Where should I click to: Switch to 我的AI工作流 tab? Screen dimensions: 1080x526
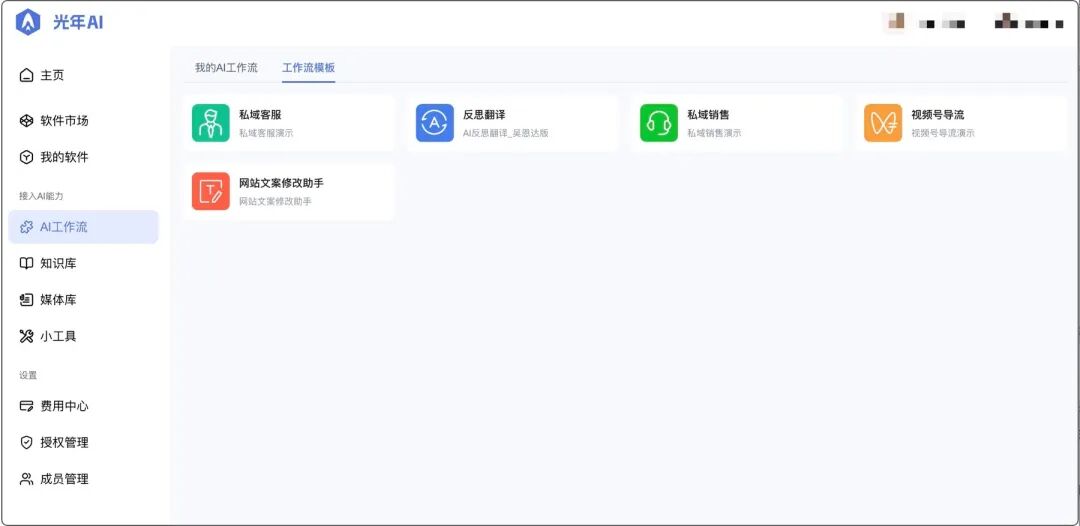click(x=226, y=67)
